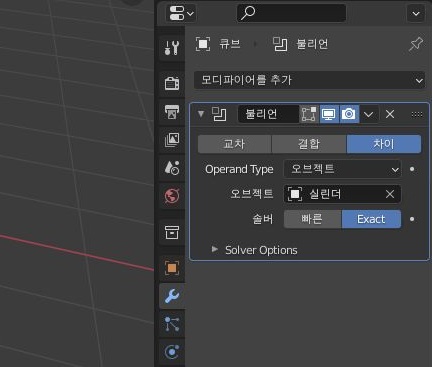Select the 교차 intersect operation

point(234,144)
